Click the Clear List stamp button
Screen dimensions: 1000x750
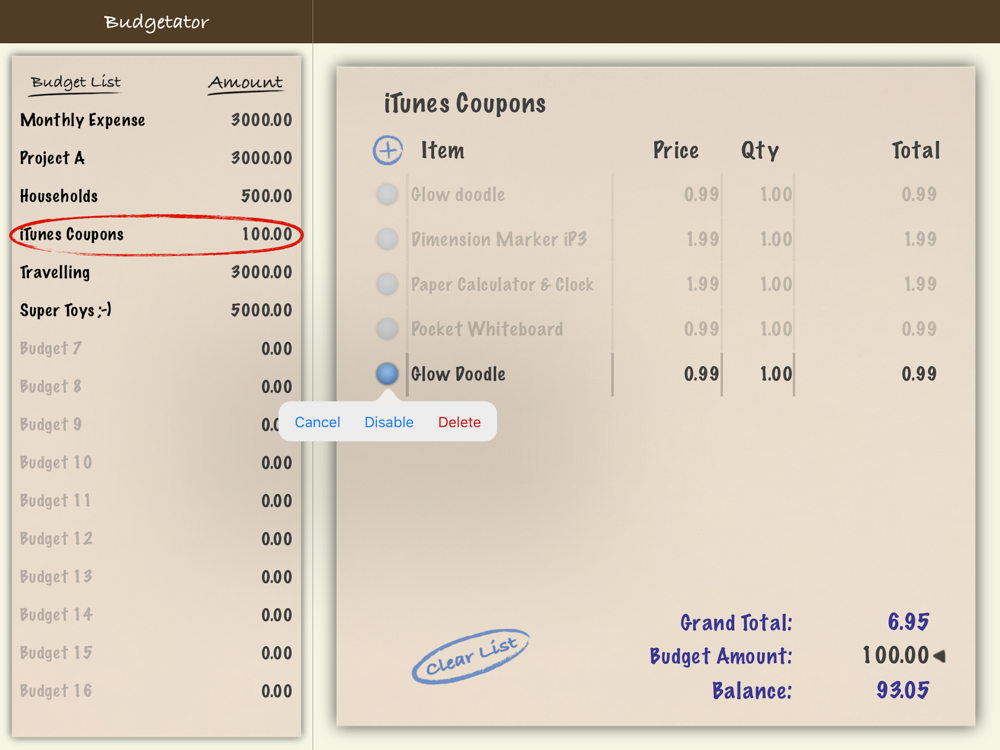471,657
